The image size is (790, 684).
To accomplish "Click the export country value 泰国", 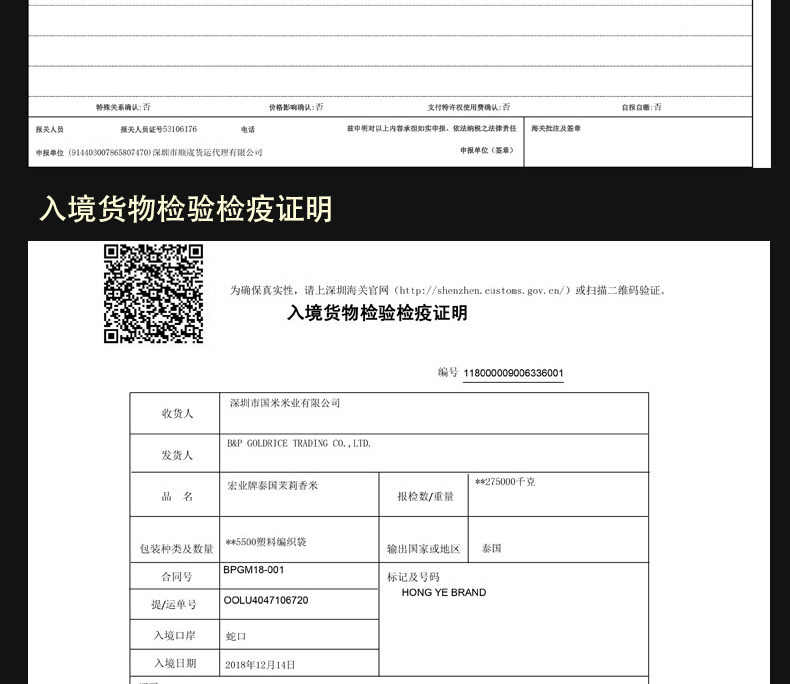I will tap(491, 548).
